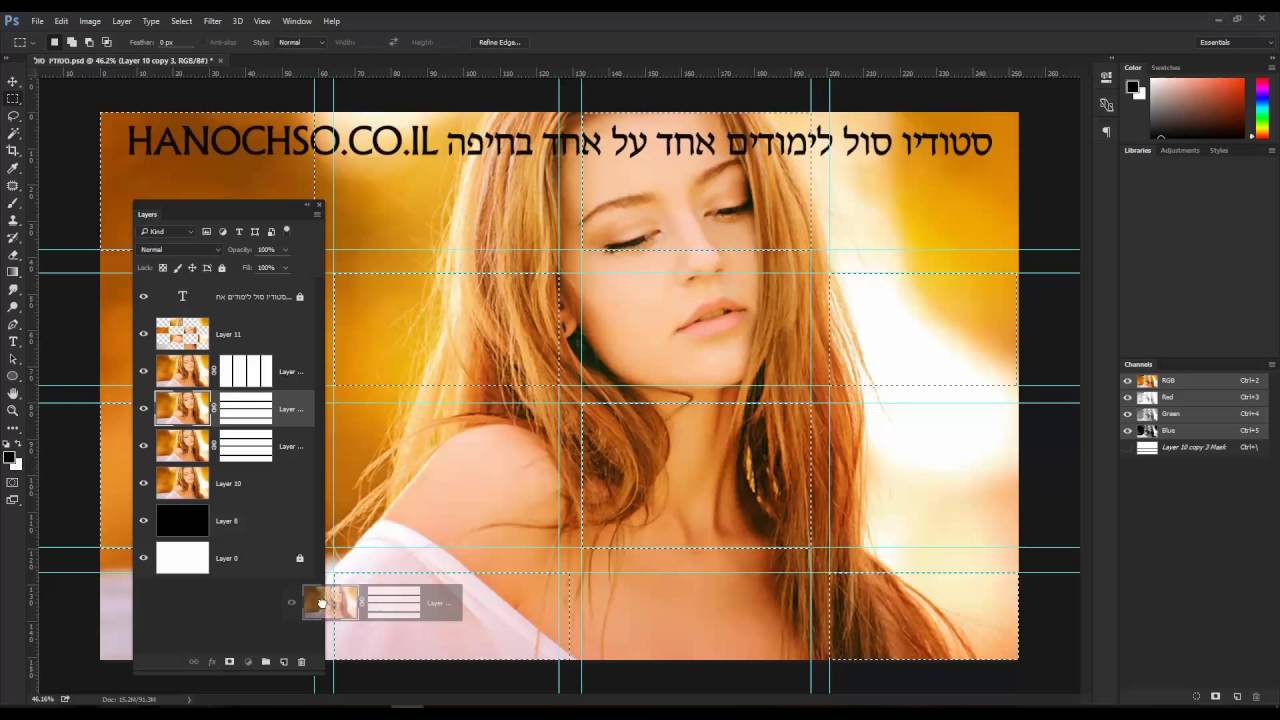This screenshot has width=1280, height=720.
Task: Select the Rectangular Marquee tool
Action: pyautogui.click(x=13, y=99)
